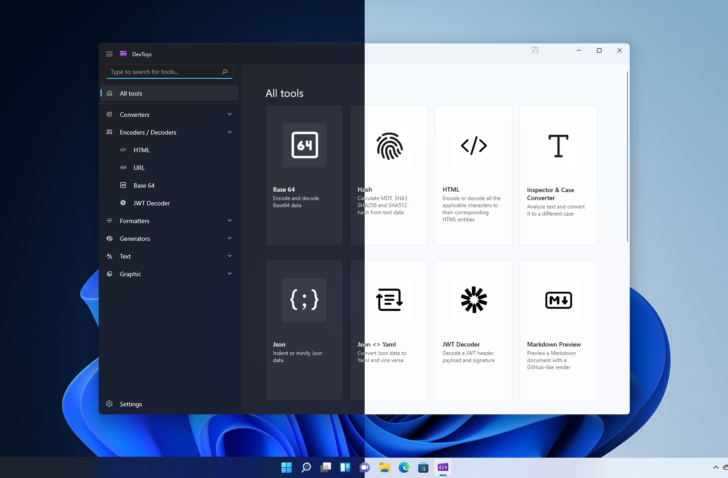Open the Hash tool card
This screenshot has width=728, height=478.
389,175
